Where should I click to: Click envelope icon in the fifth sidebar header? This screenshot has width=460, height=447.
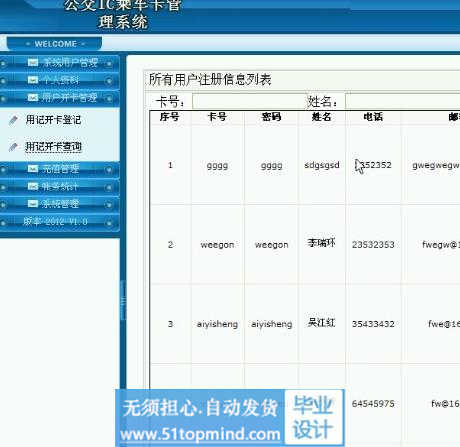33,186
